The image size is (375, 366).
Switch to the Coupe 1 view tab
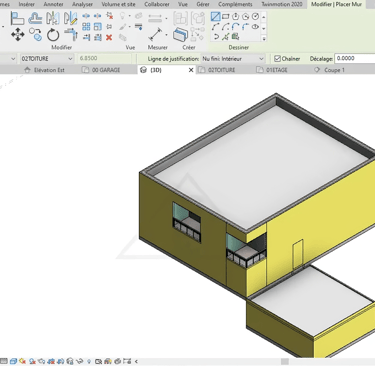[x=334, y=70]
